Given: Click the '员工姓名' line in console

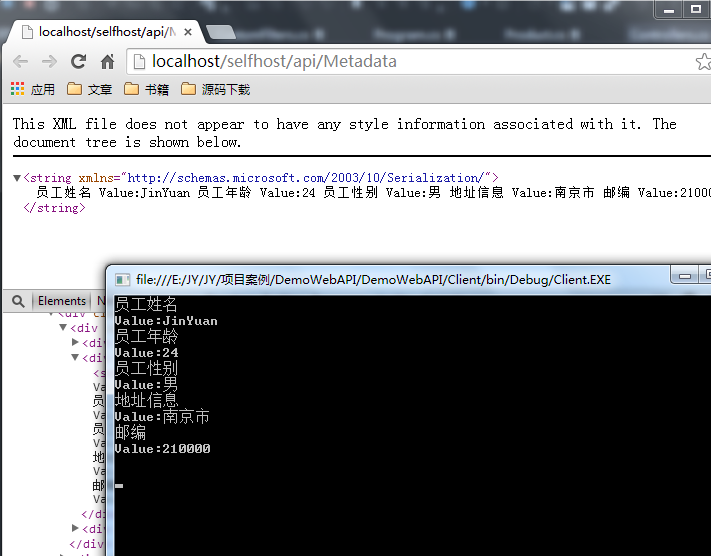Looking at the screenshot, I should pyautogui.click(x=146, y=304).
